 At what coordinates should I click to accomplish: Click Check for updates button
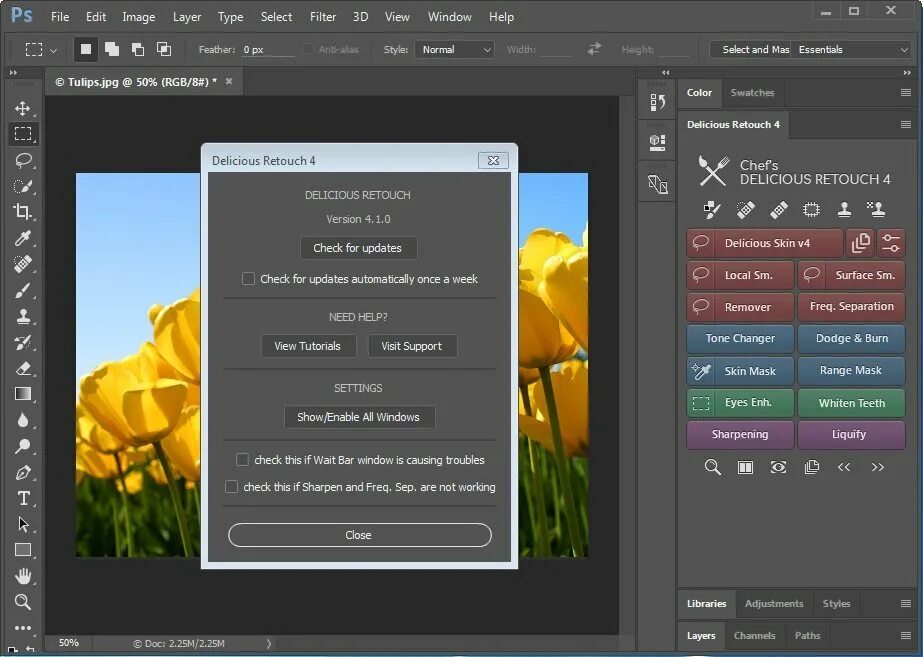[x=358, y=248]
